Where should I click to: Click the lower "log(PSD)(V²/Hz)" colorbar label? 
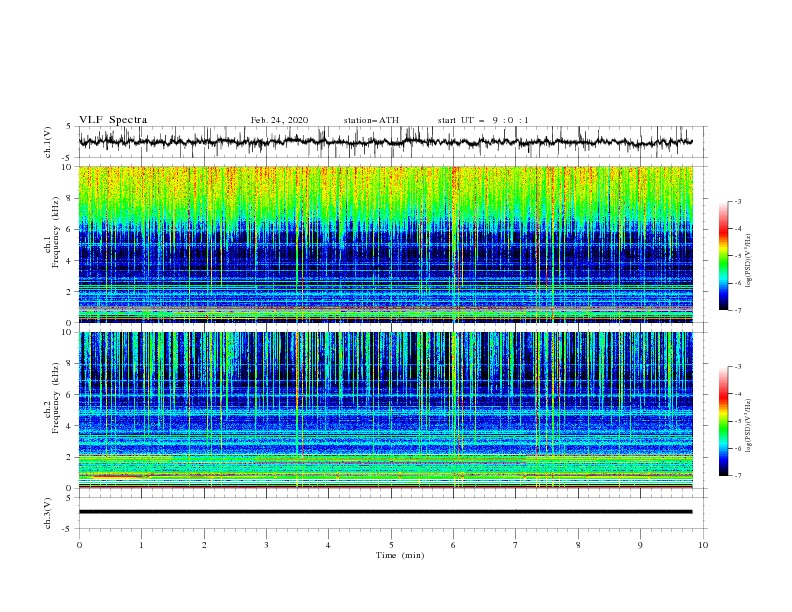(749, 426)
